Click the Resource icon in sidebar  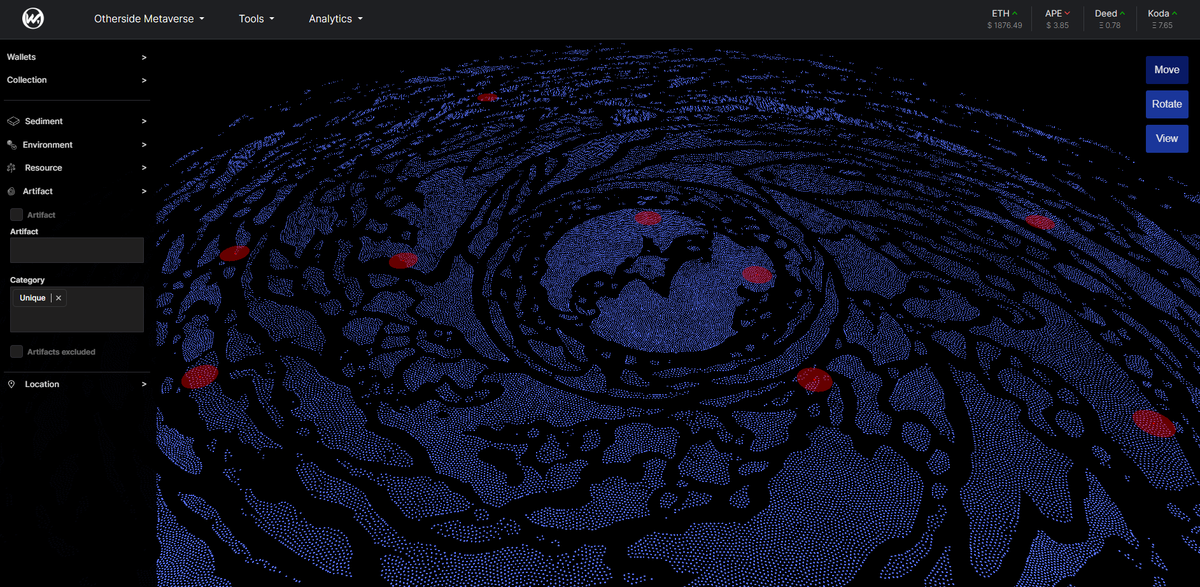(11, 168)
